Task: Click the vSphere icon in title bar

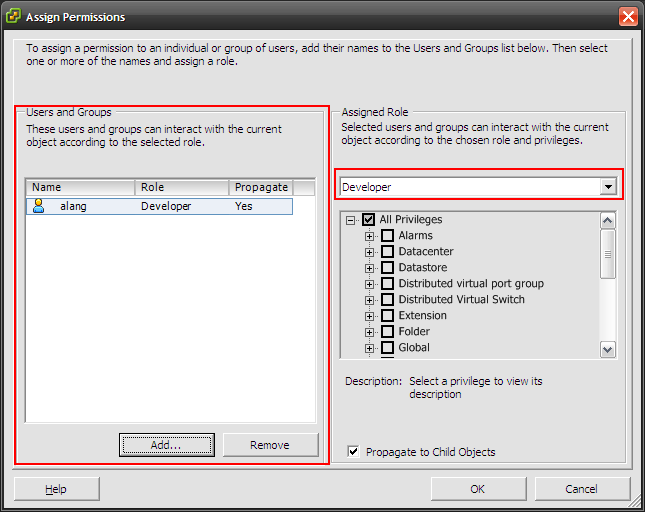Action: (x=13, y=16)
